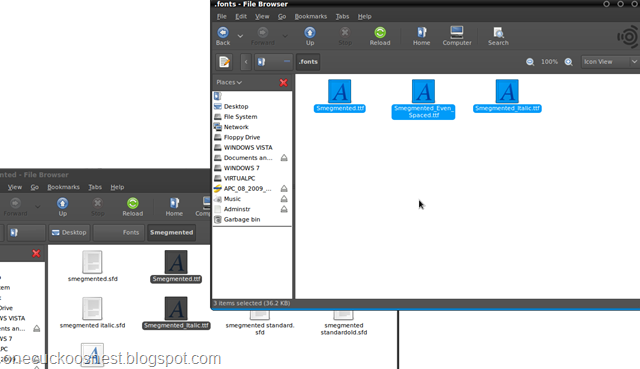Expand the Places sidebar selector
The height and width of the screenshot is (369, 640).
(x=229, y=82)
